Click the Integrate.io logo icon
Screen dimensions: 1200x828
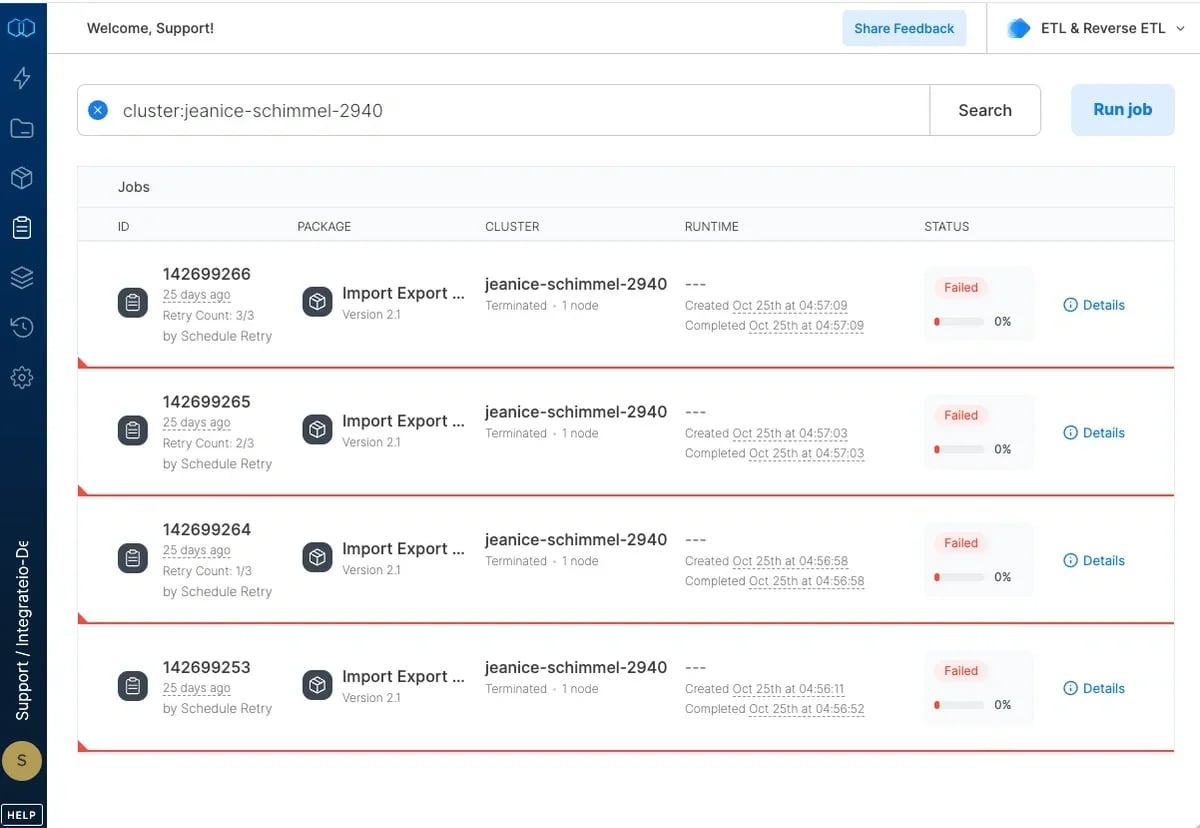click(22, 28)
